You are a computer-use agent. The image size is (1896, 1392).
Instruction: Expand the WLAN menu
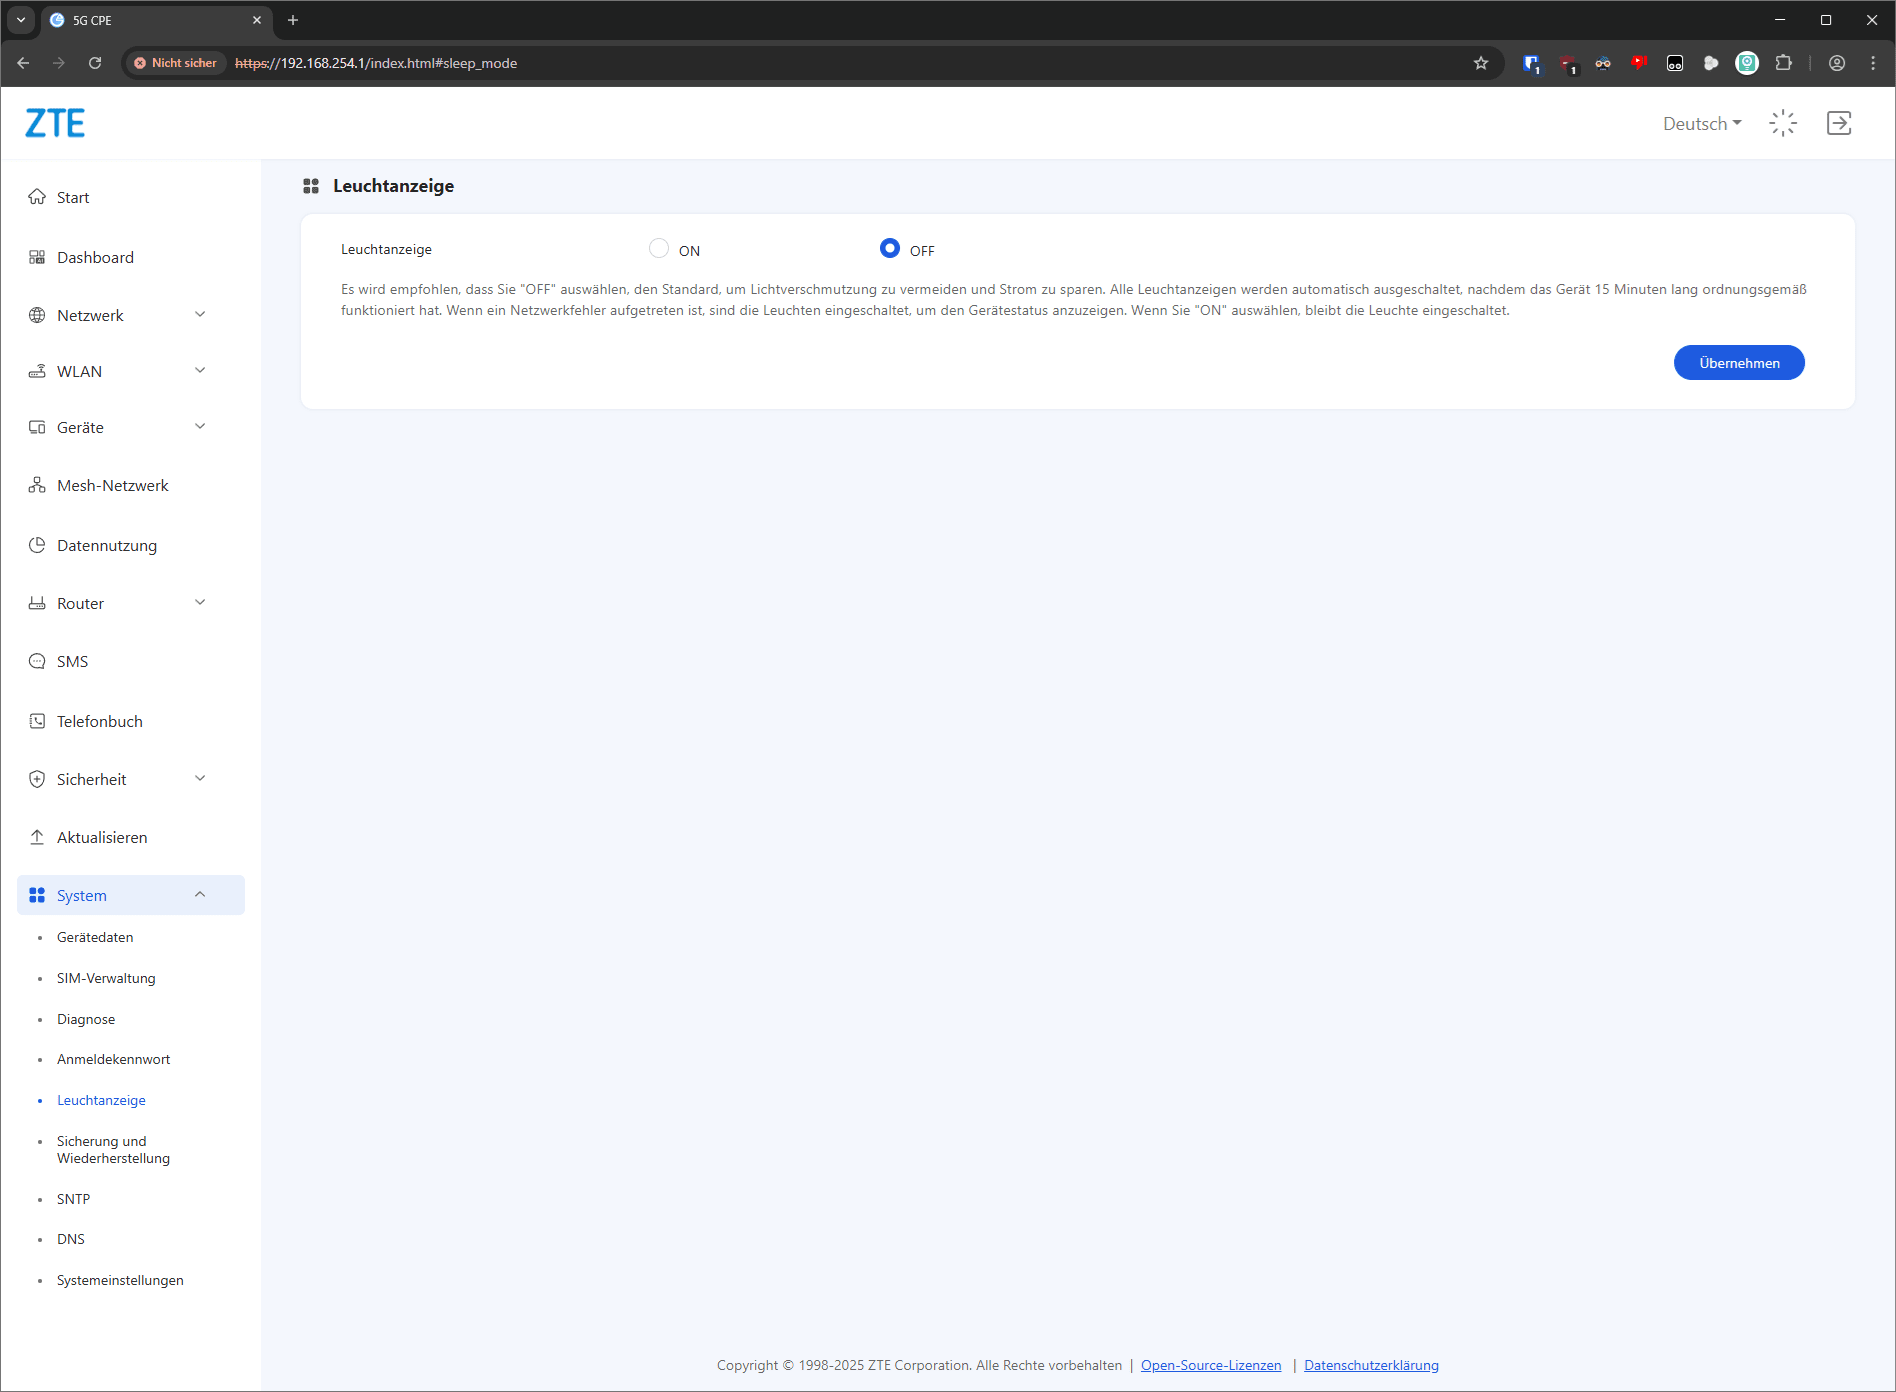[x=118, y=371]
